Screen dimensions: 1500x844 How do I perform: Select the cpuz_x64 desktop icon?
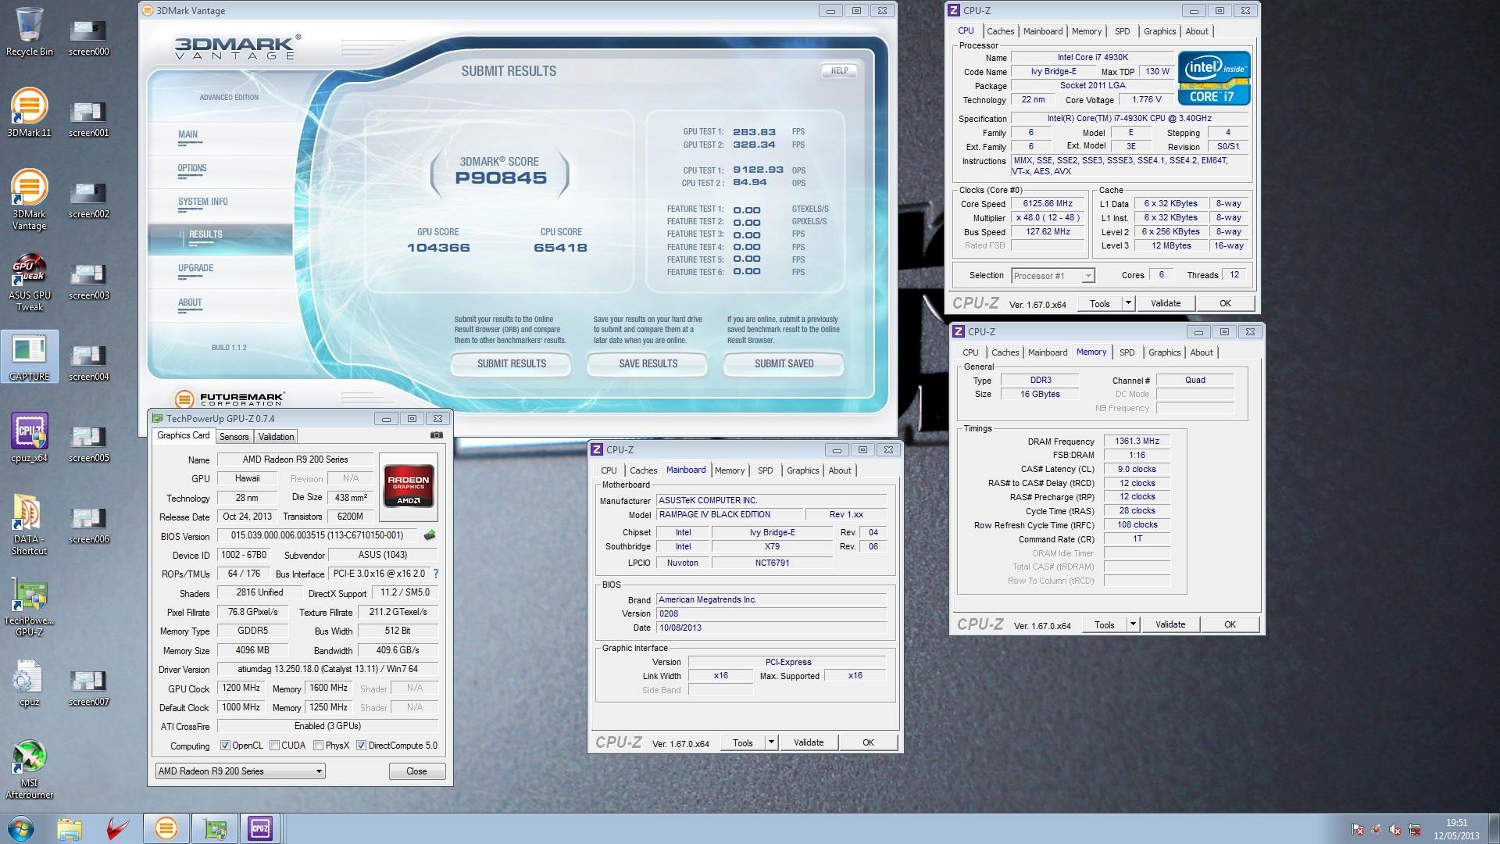pyautogui.click(x=29, y=438)
